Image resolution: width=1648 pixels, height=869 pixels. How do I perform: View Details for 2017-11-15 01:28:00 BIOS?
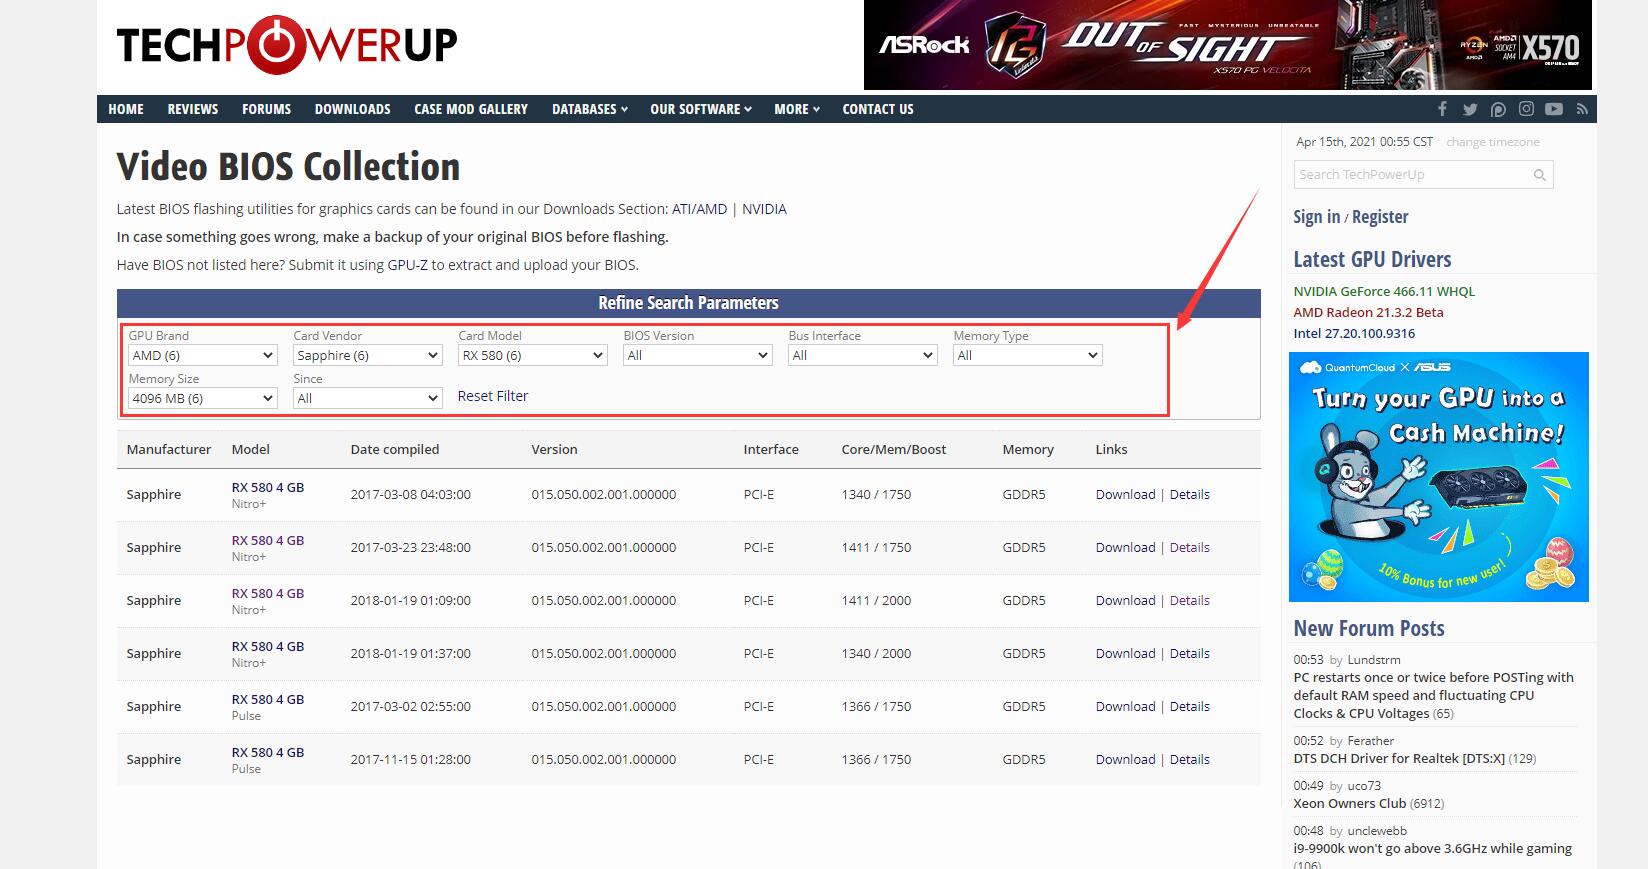coord(1190,760)
